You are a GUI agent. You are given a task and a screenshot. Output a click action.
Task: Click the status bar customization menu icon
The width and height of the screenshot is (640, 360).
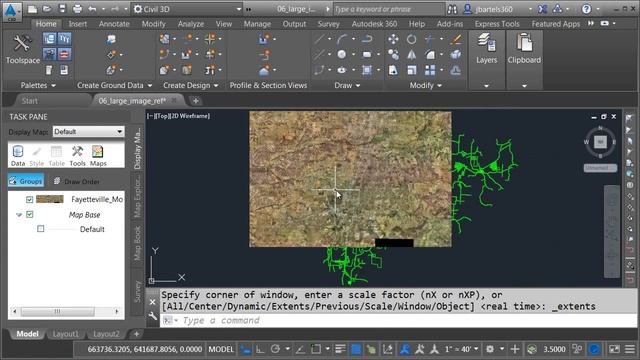click(630, 349)
